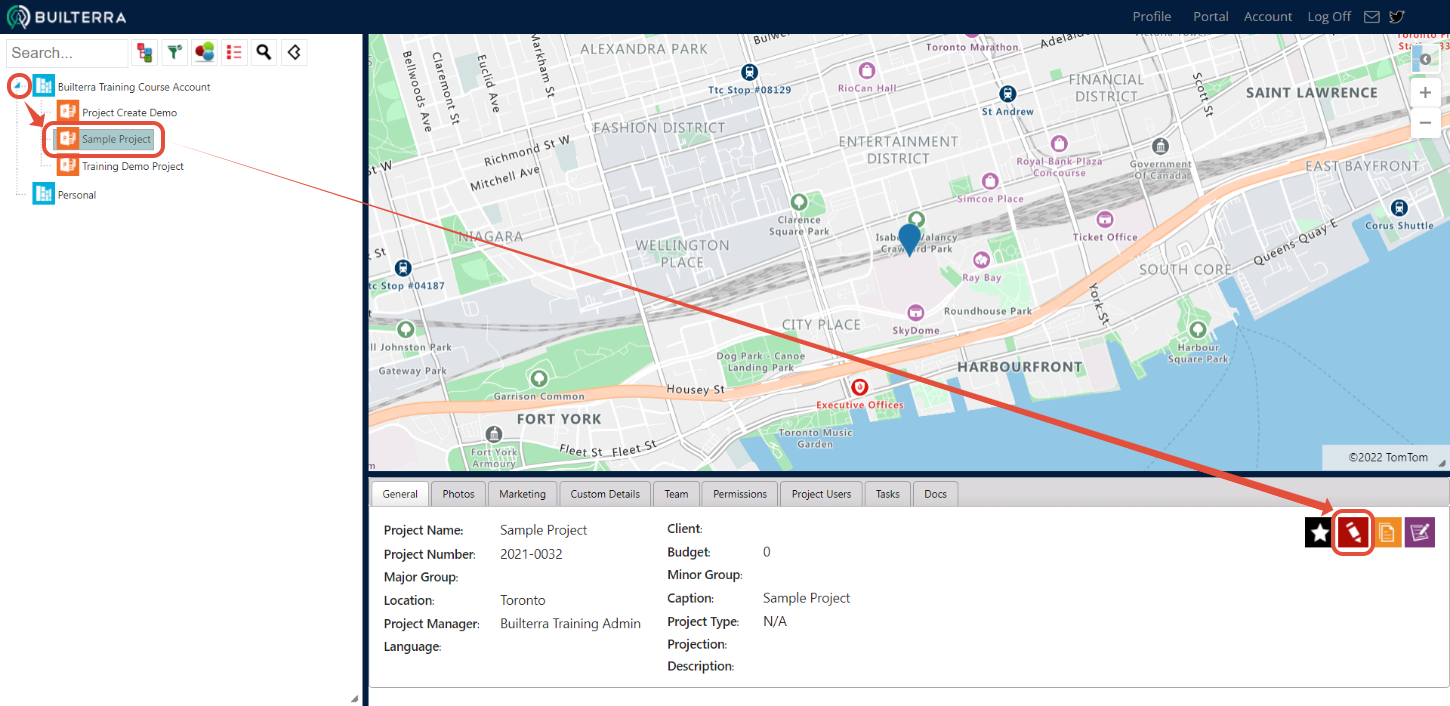Select the red list view icon
The height and width of the screenshot is (706, 1450).
[x=234, y=52]
